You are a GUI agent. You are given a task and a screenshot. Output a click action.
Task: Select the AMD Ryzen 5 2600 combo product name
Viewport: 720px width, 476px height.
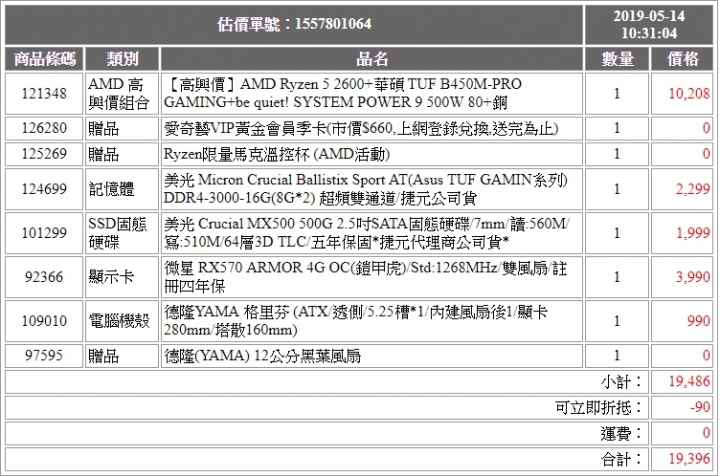point(343,93)
